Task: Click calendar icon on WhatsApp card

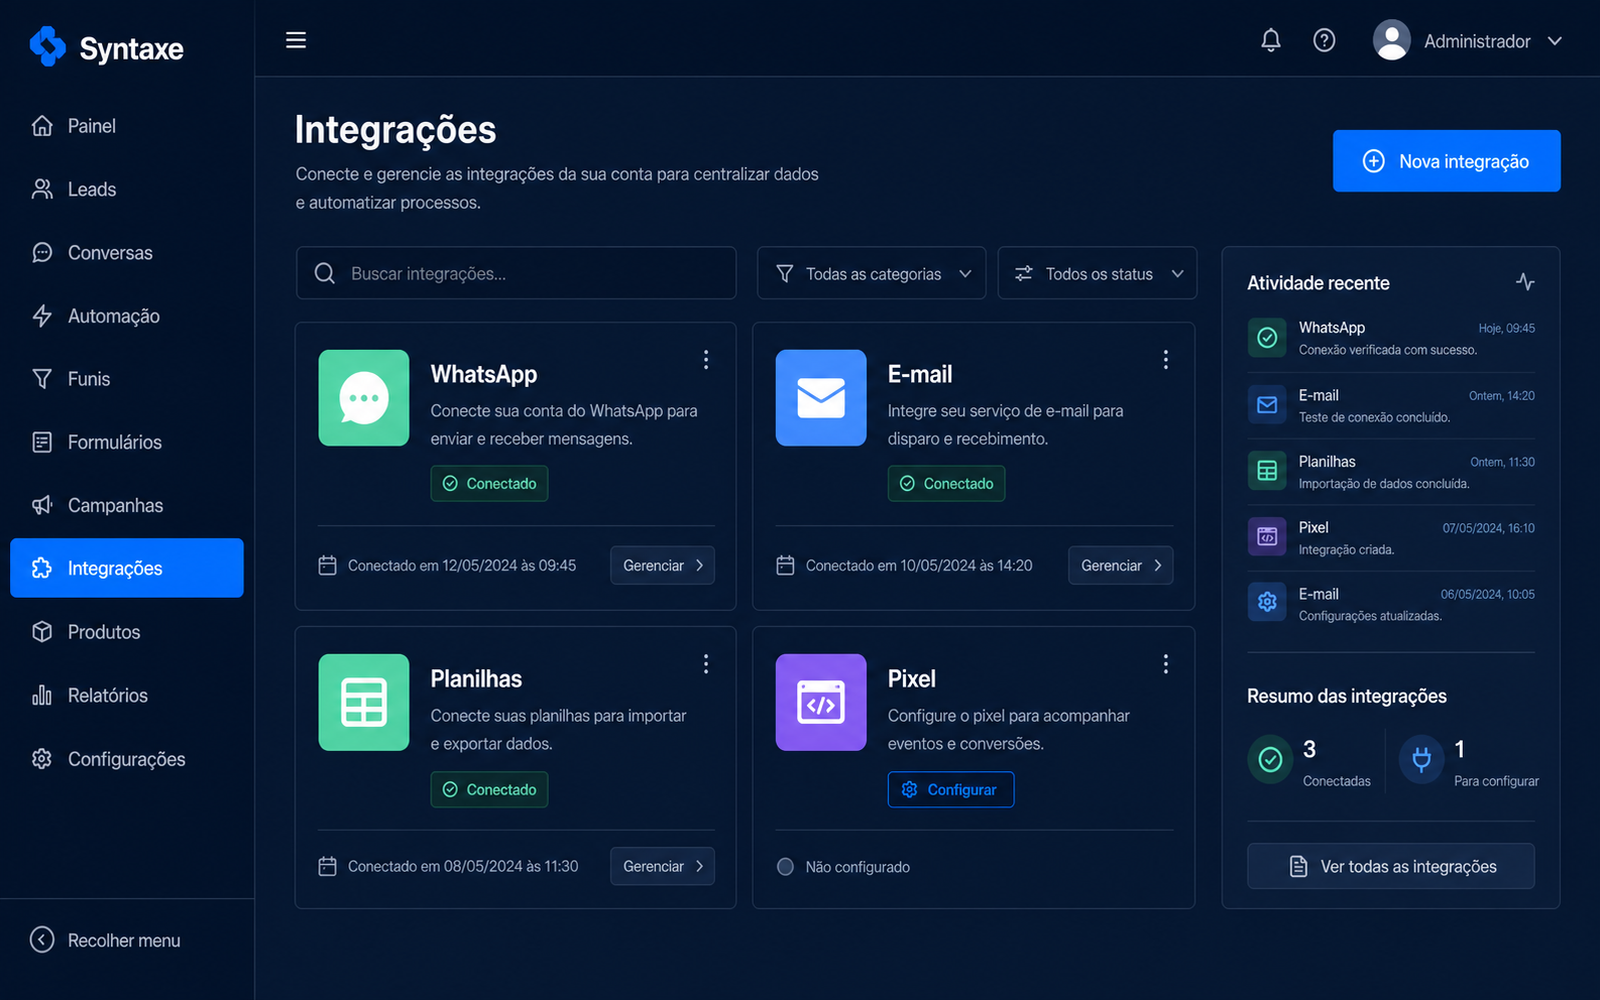Action: [x=327, y=565]
